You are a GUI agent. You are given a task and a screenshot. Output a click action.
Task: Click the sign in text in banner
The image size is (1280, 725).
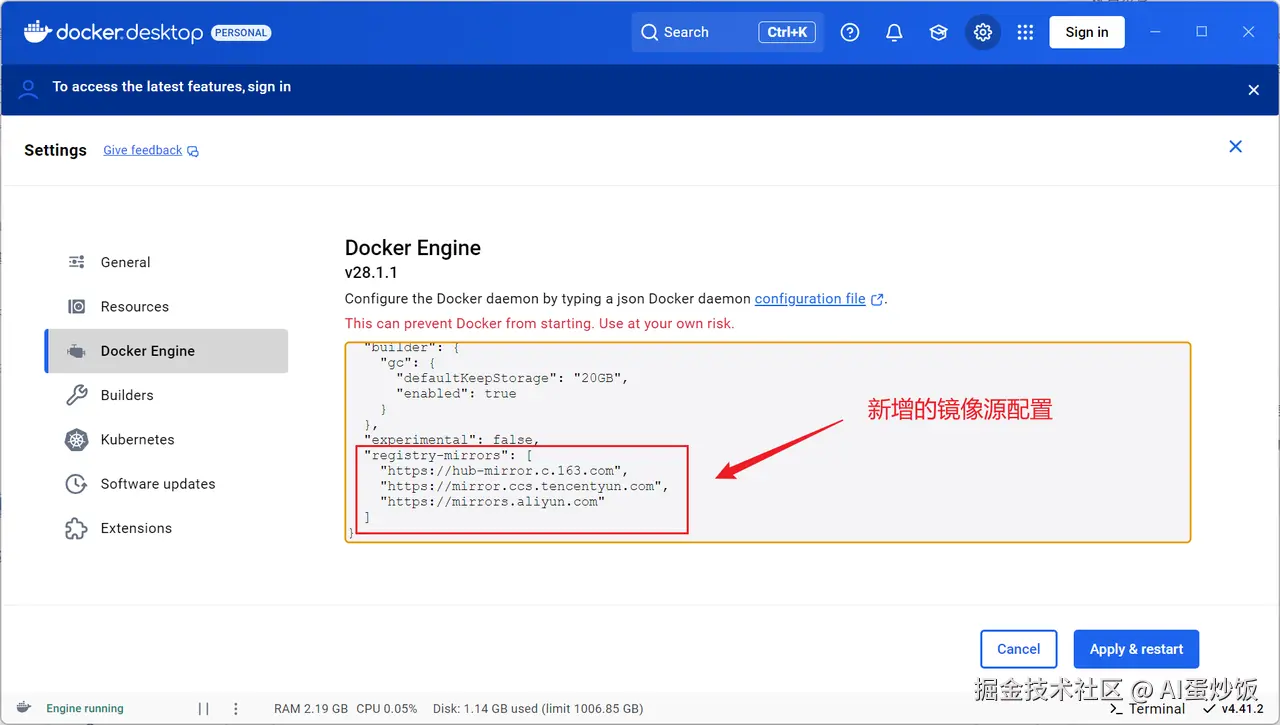[x=269, y=87]
